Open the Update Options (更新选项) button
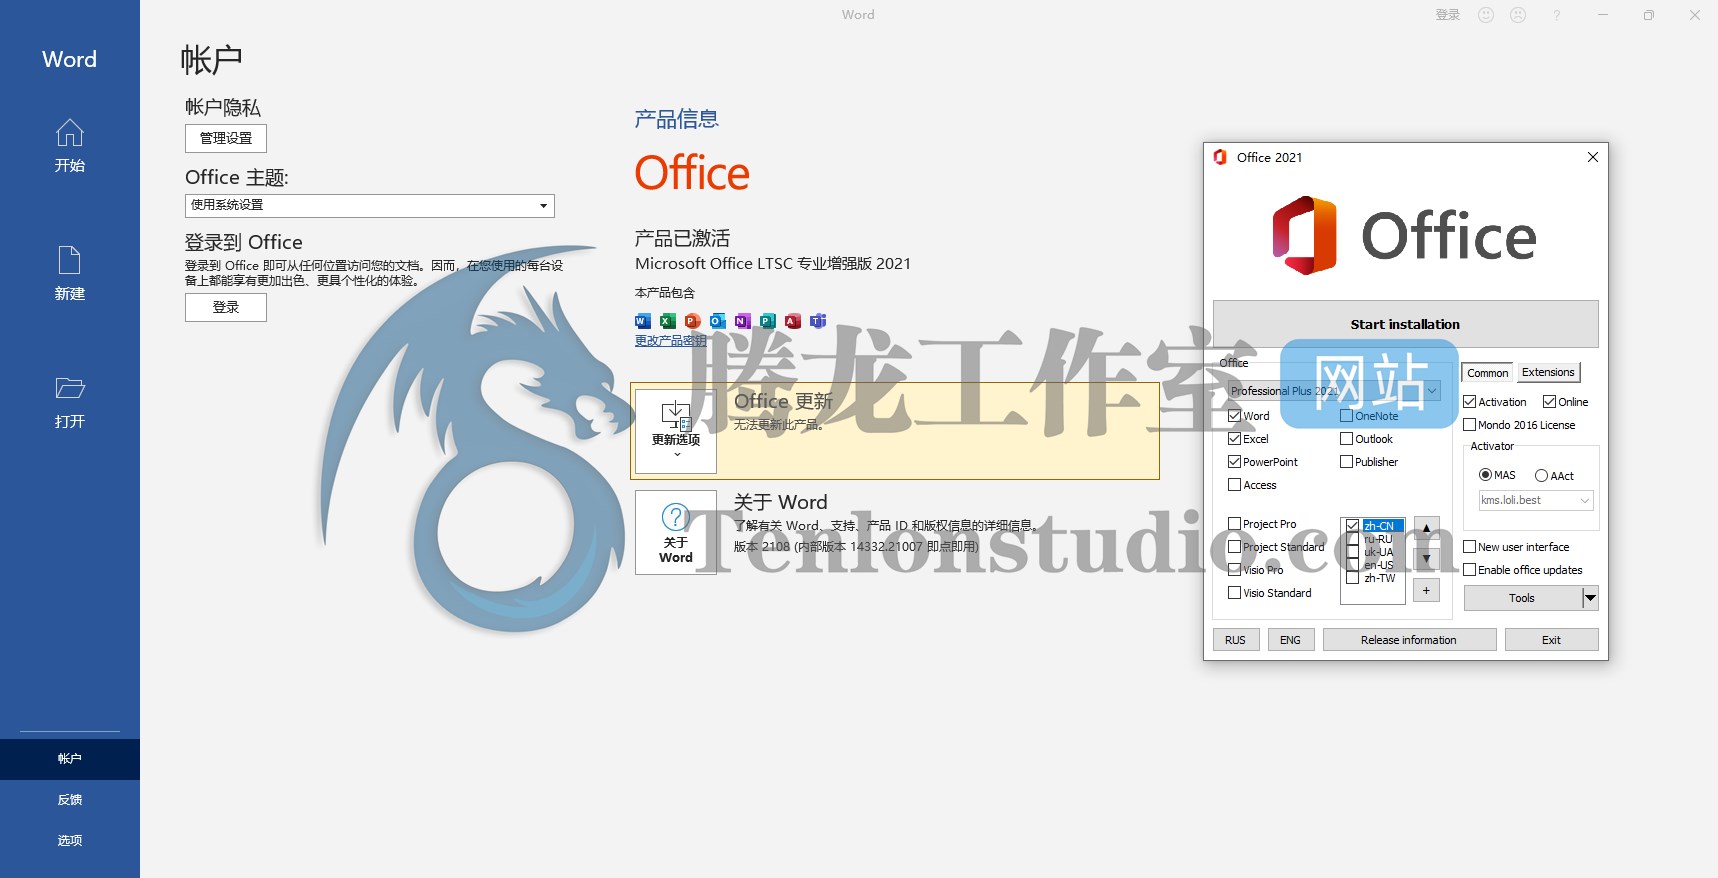 (x=676, y=430)
